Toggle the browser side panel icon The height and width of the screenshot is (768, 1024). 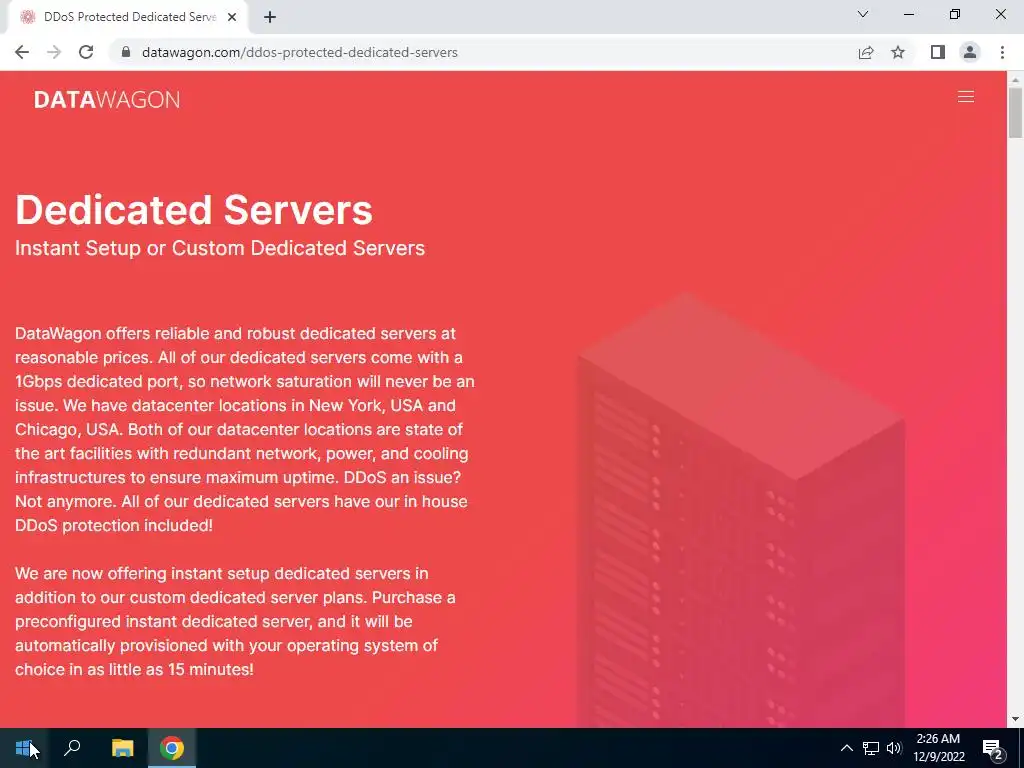click(x=938, y=52)
